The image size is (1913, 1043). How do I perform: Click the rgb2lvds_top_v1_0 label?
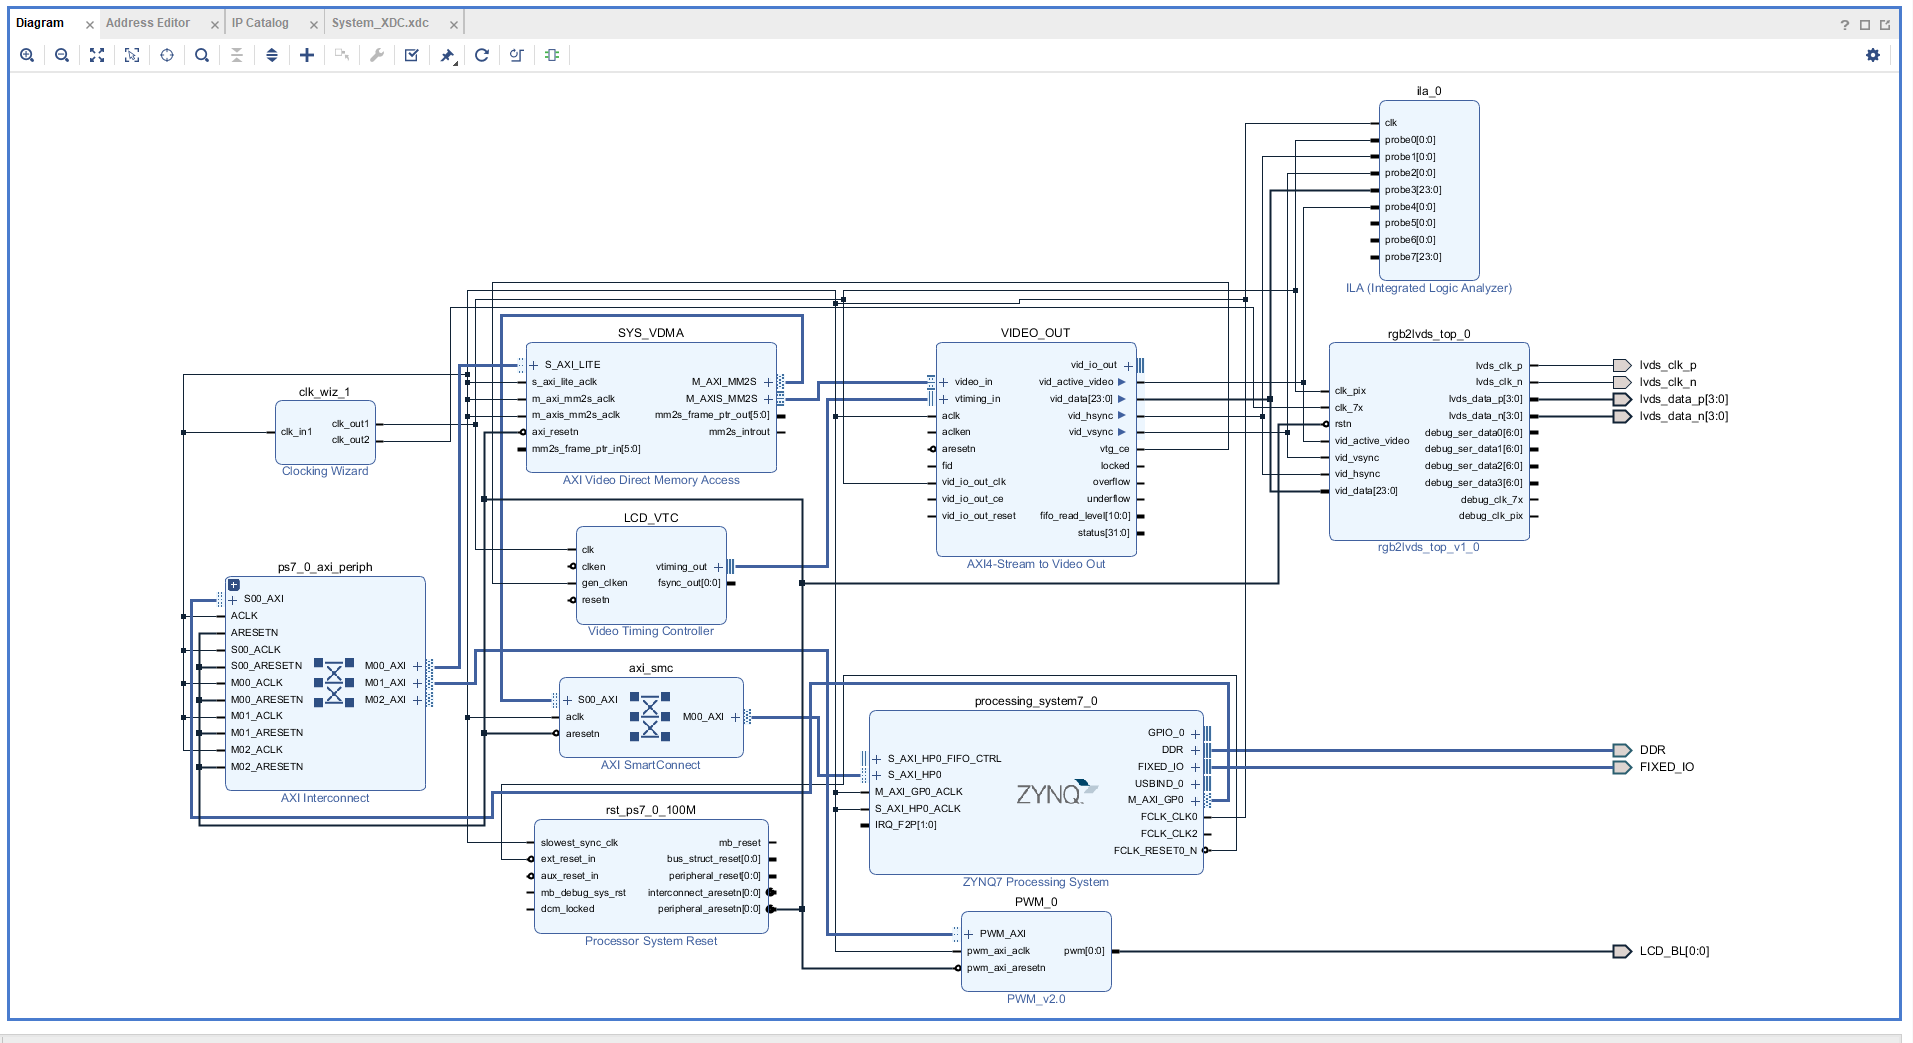click(x=1429, y=547)
